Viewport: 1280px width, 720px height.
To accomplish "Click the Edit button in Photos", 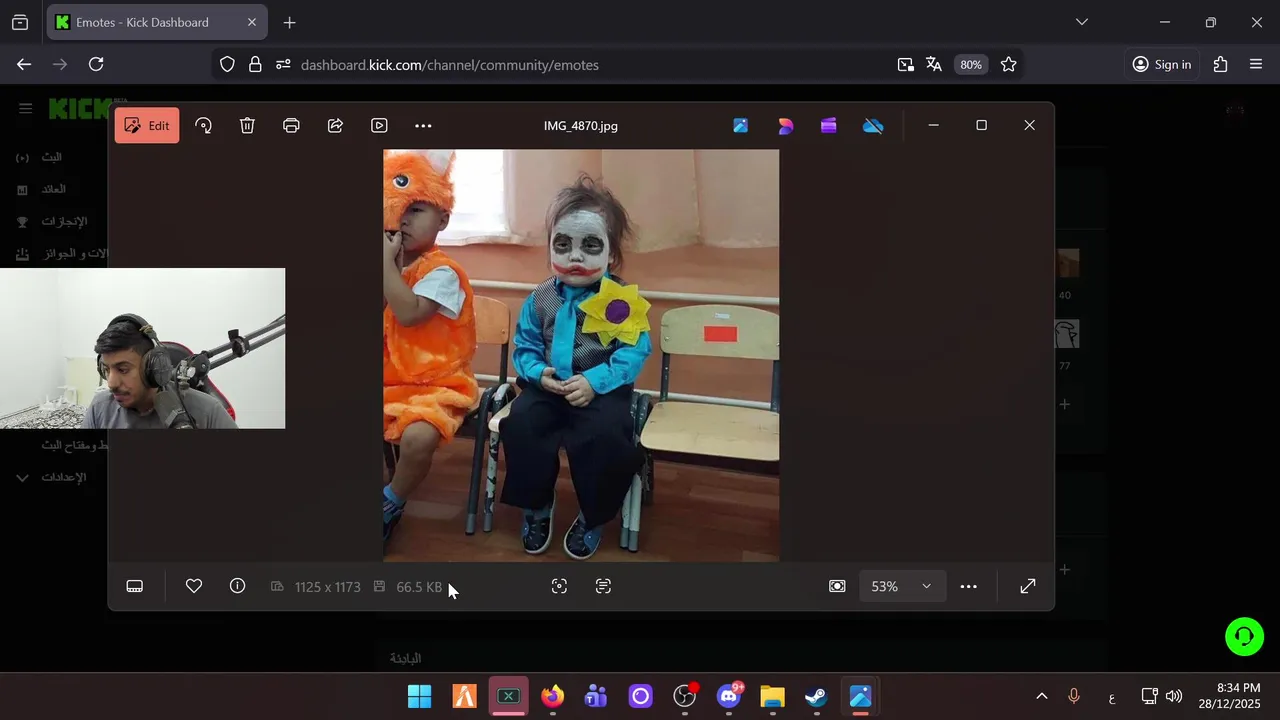I will pyautogui.click(x=147, y=125).
